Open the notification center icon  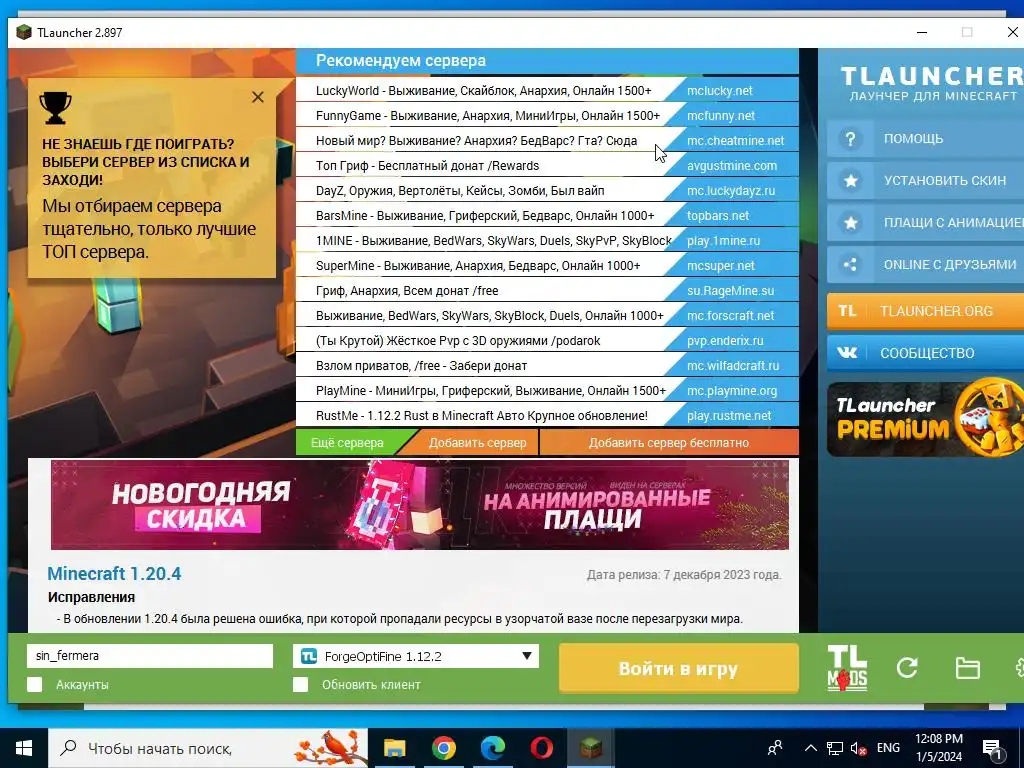pyautogui.click(x=993, y=748)
